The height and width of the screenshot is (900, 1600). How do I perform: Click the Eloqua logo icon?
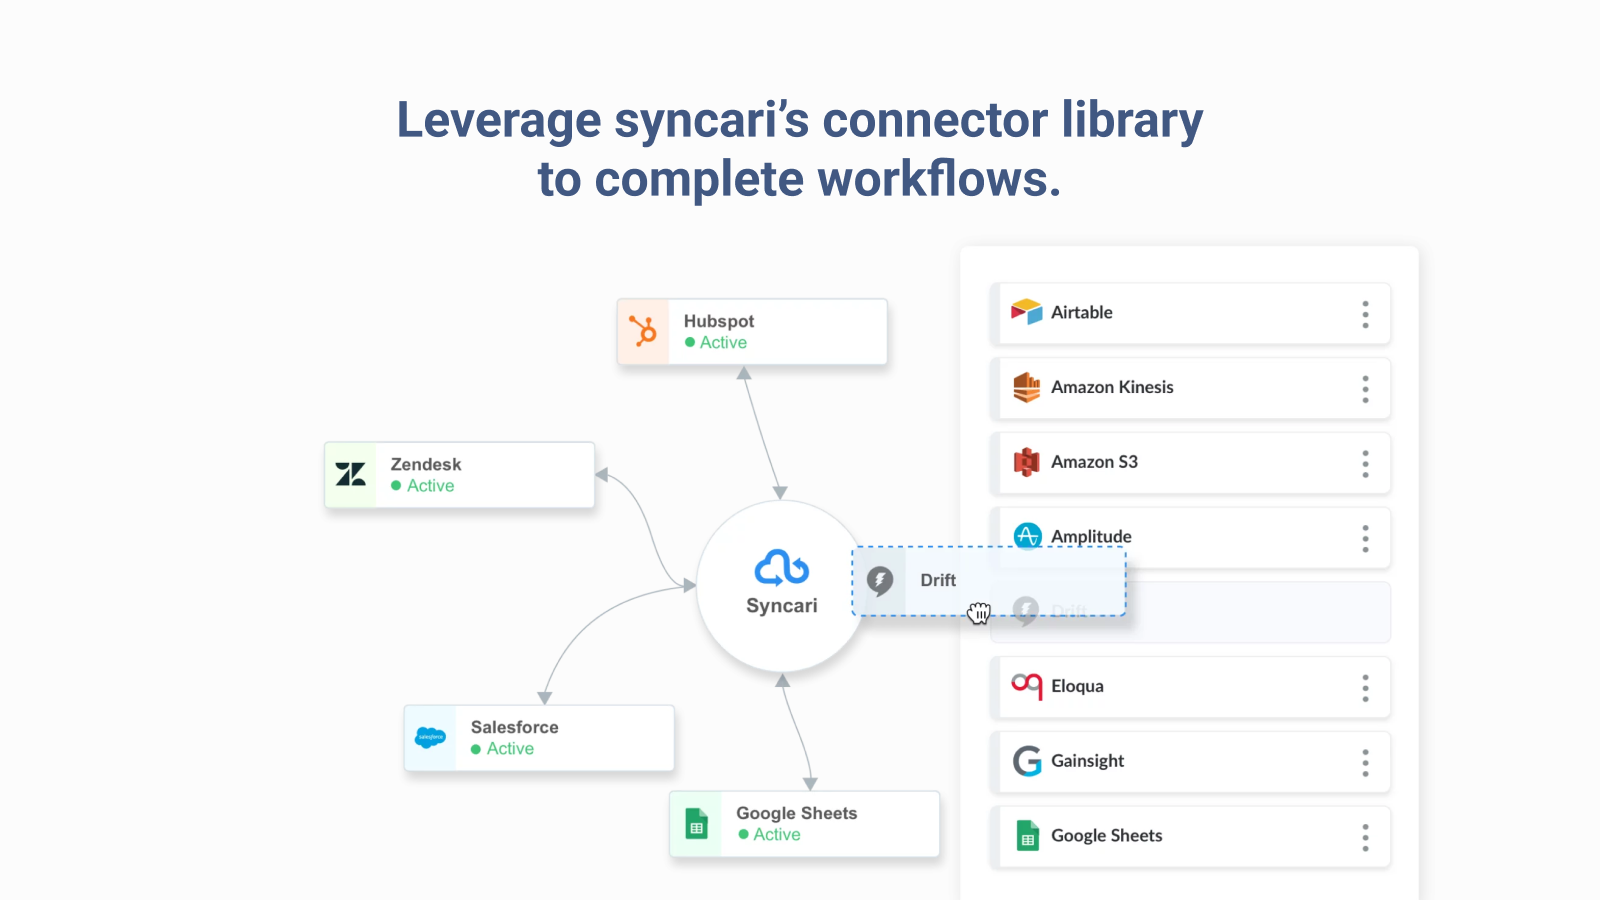click(1026, 686)
